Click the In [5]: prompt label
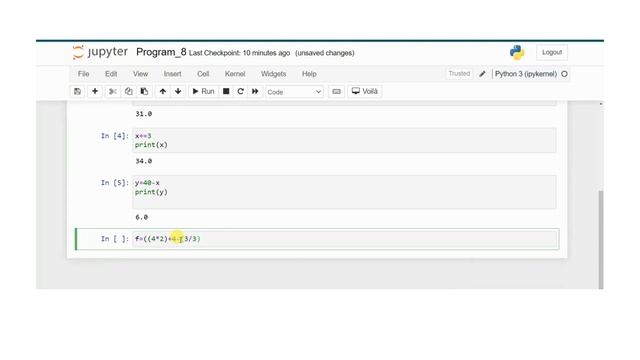 tap(115, 183)
